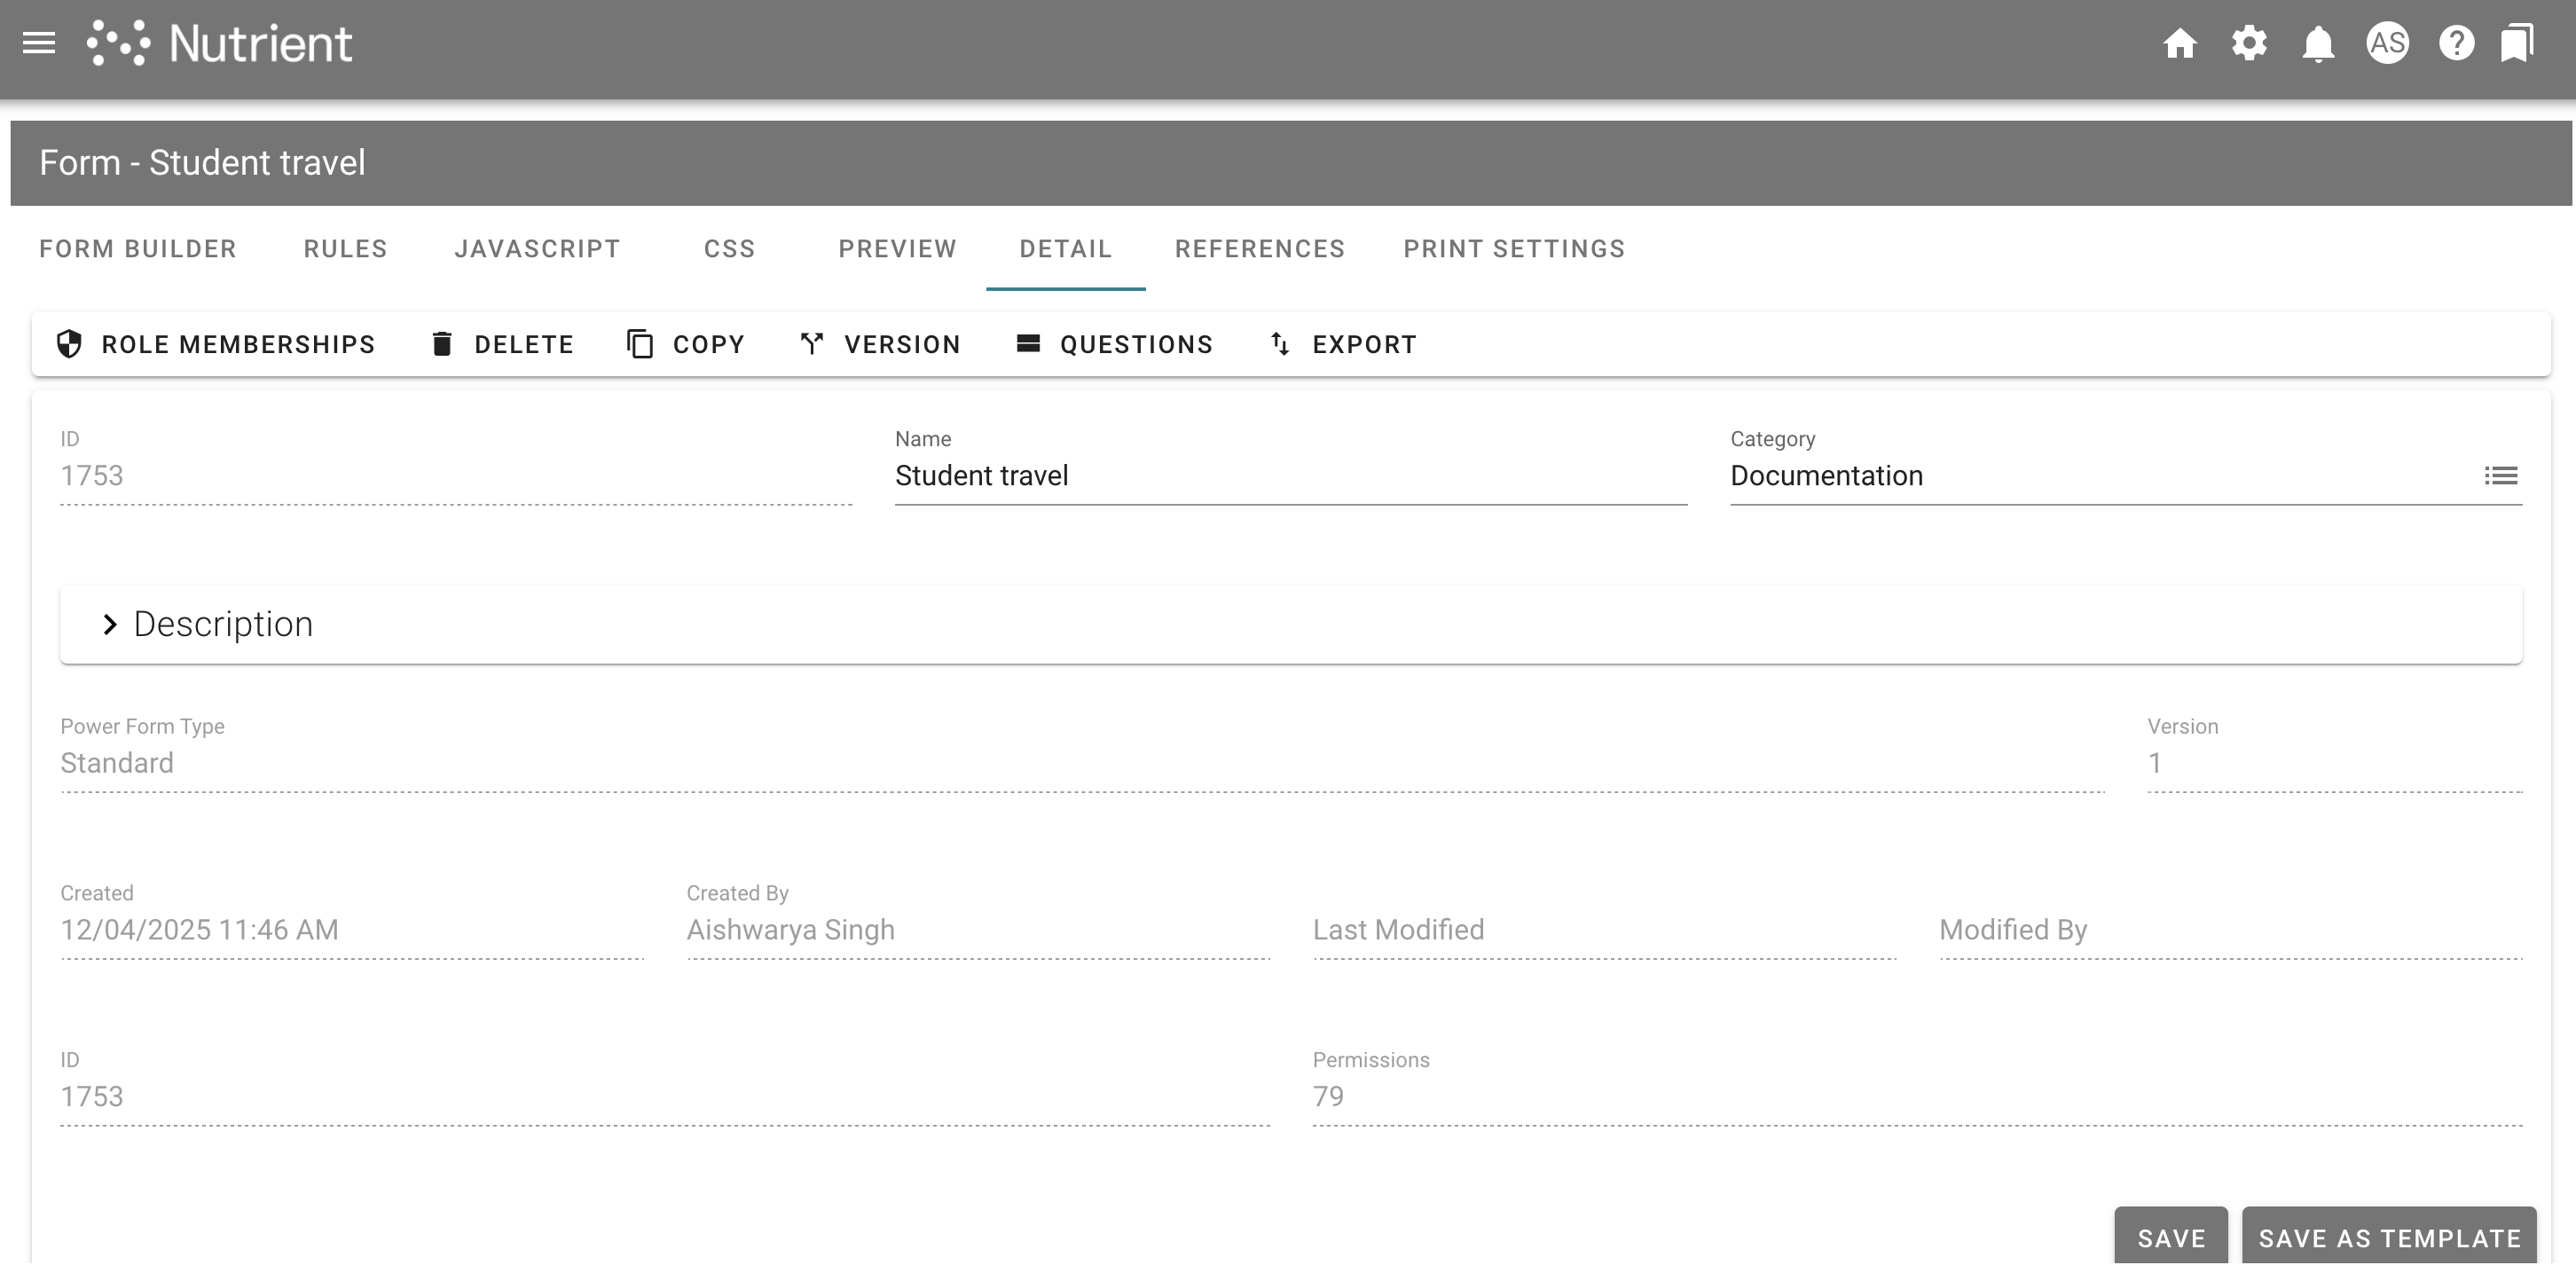Open the bookmarks icon in the header

tap(2518, 44)
